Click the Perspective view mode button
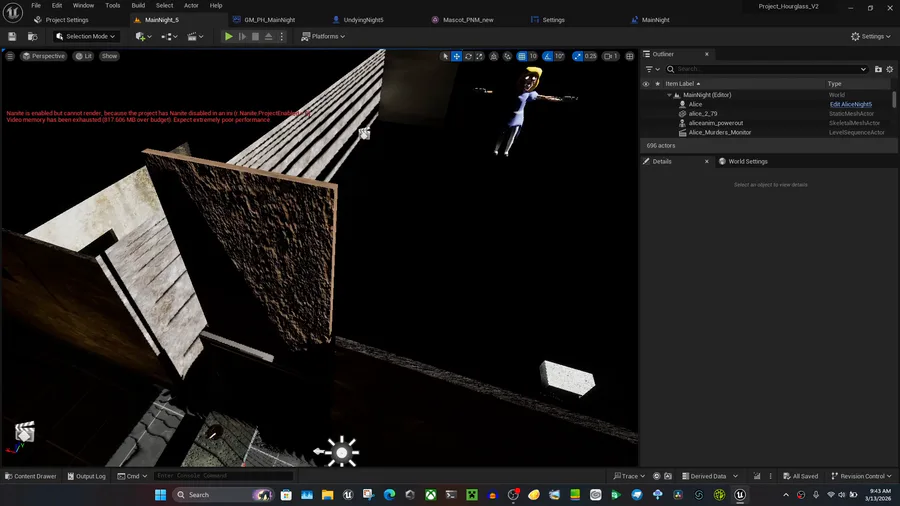 pos(44,56)
